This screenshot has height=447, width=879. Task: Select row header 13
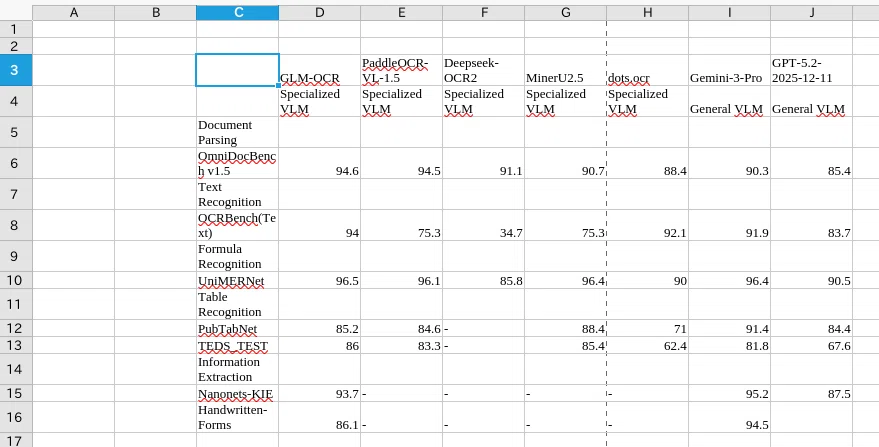16,345
